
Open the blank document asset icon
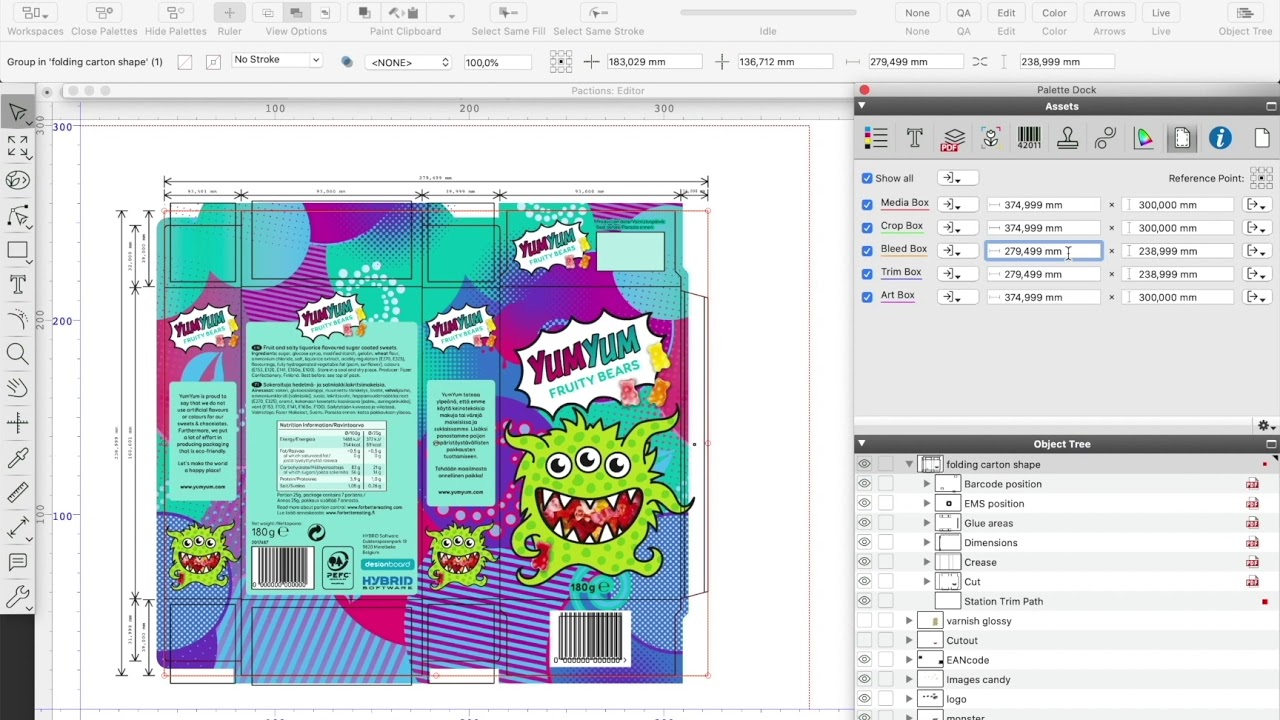point(1262,139)
